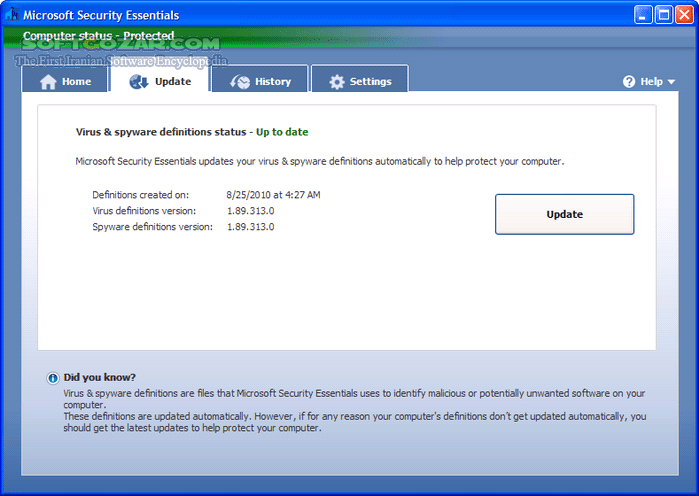Click the globe download icon on Update tab
This screenshot has height=496, width=699.
139,82
